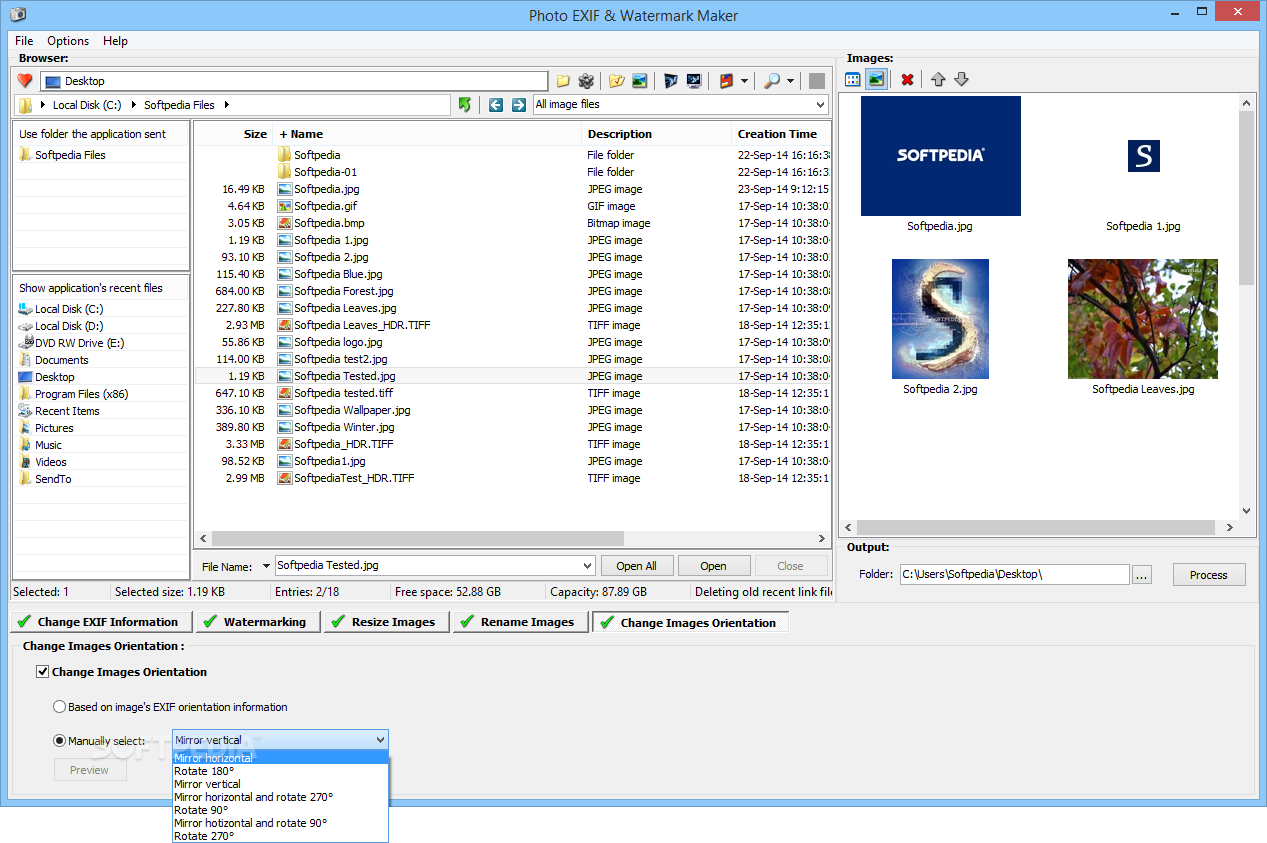Collapse the Mirror vertical orientation combo box

click(379, 740)
